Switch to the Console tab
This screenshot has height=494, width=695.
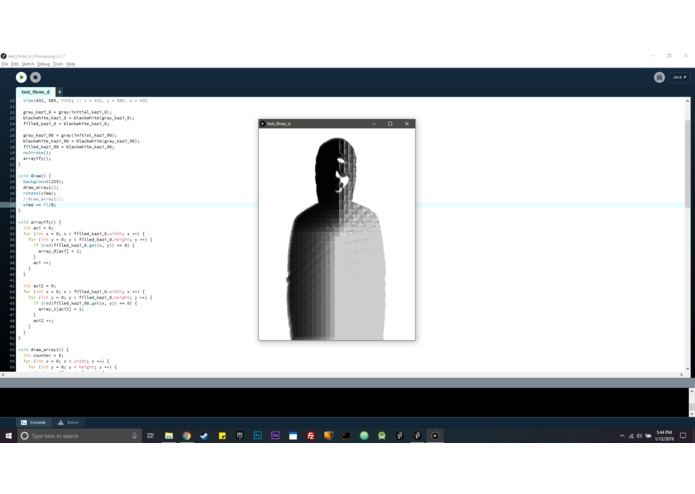coord(33,422)
